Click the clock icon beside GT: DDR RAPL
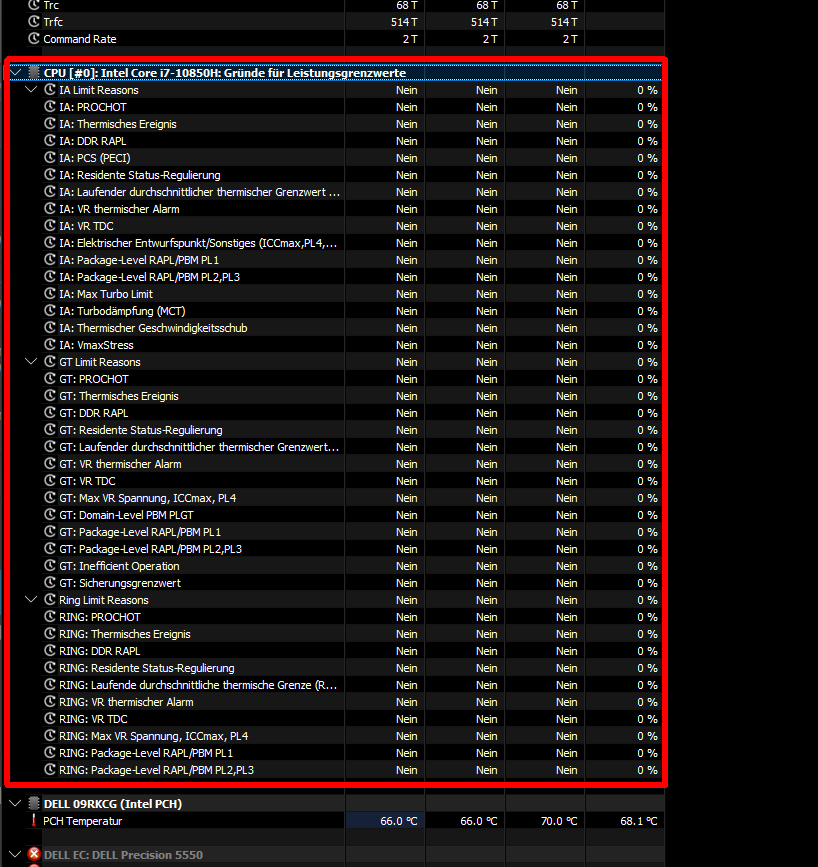The width and height of the screenshot is (818, 867). point(50,412)
